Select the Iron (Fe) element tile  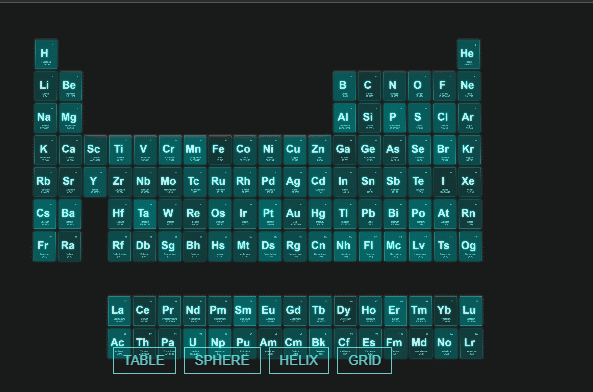[x=219, y=150]
